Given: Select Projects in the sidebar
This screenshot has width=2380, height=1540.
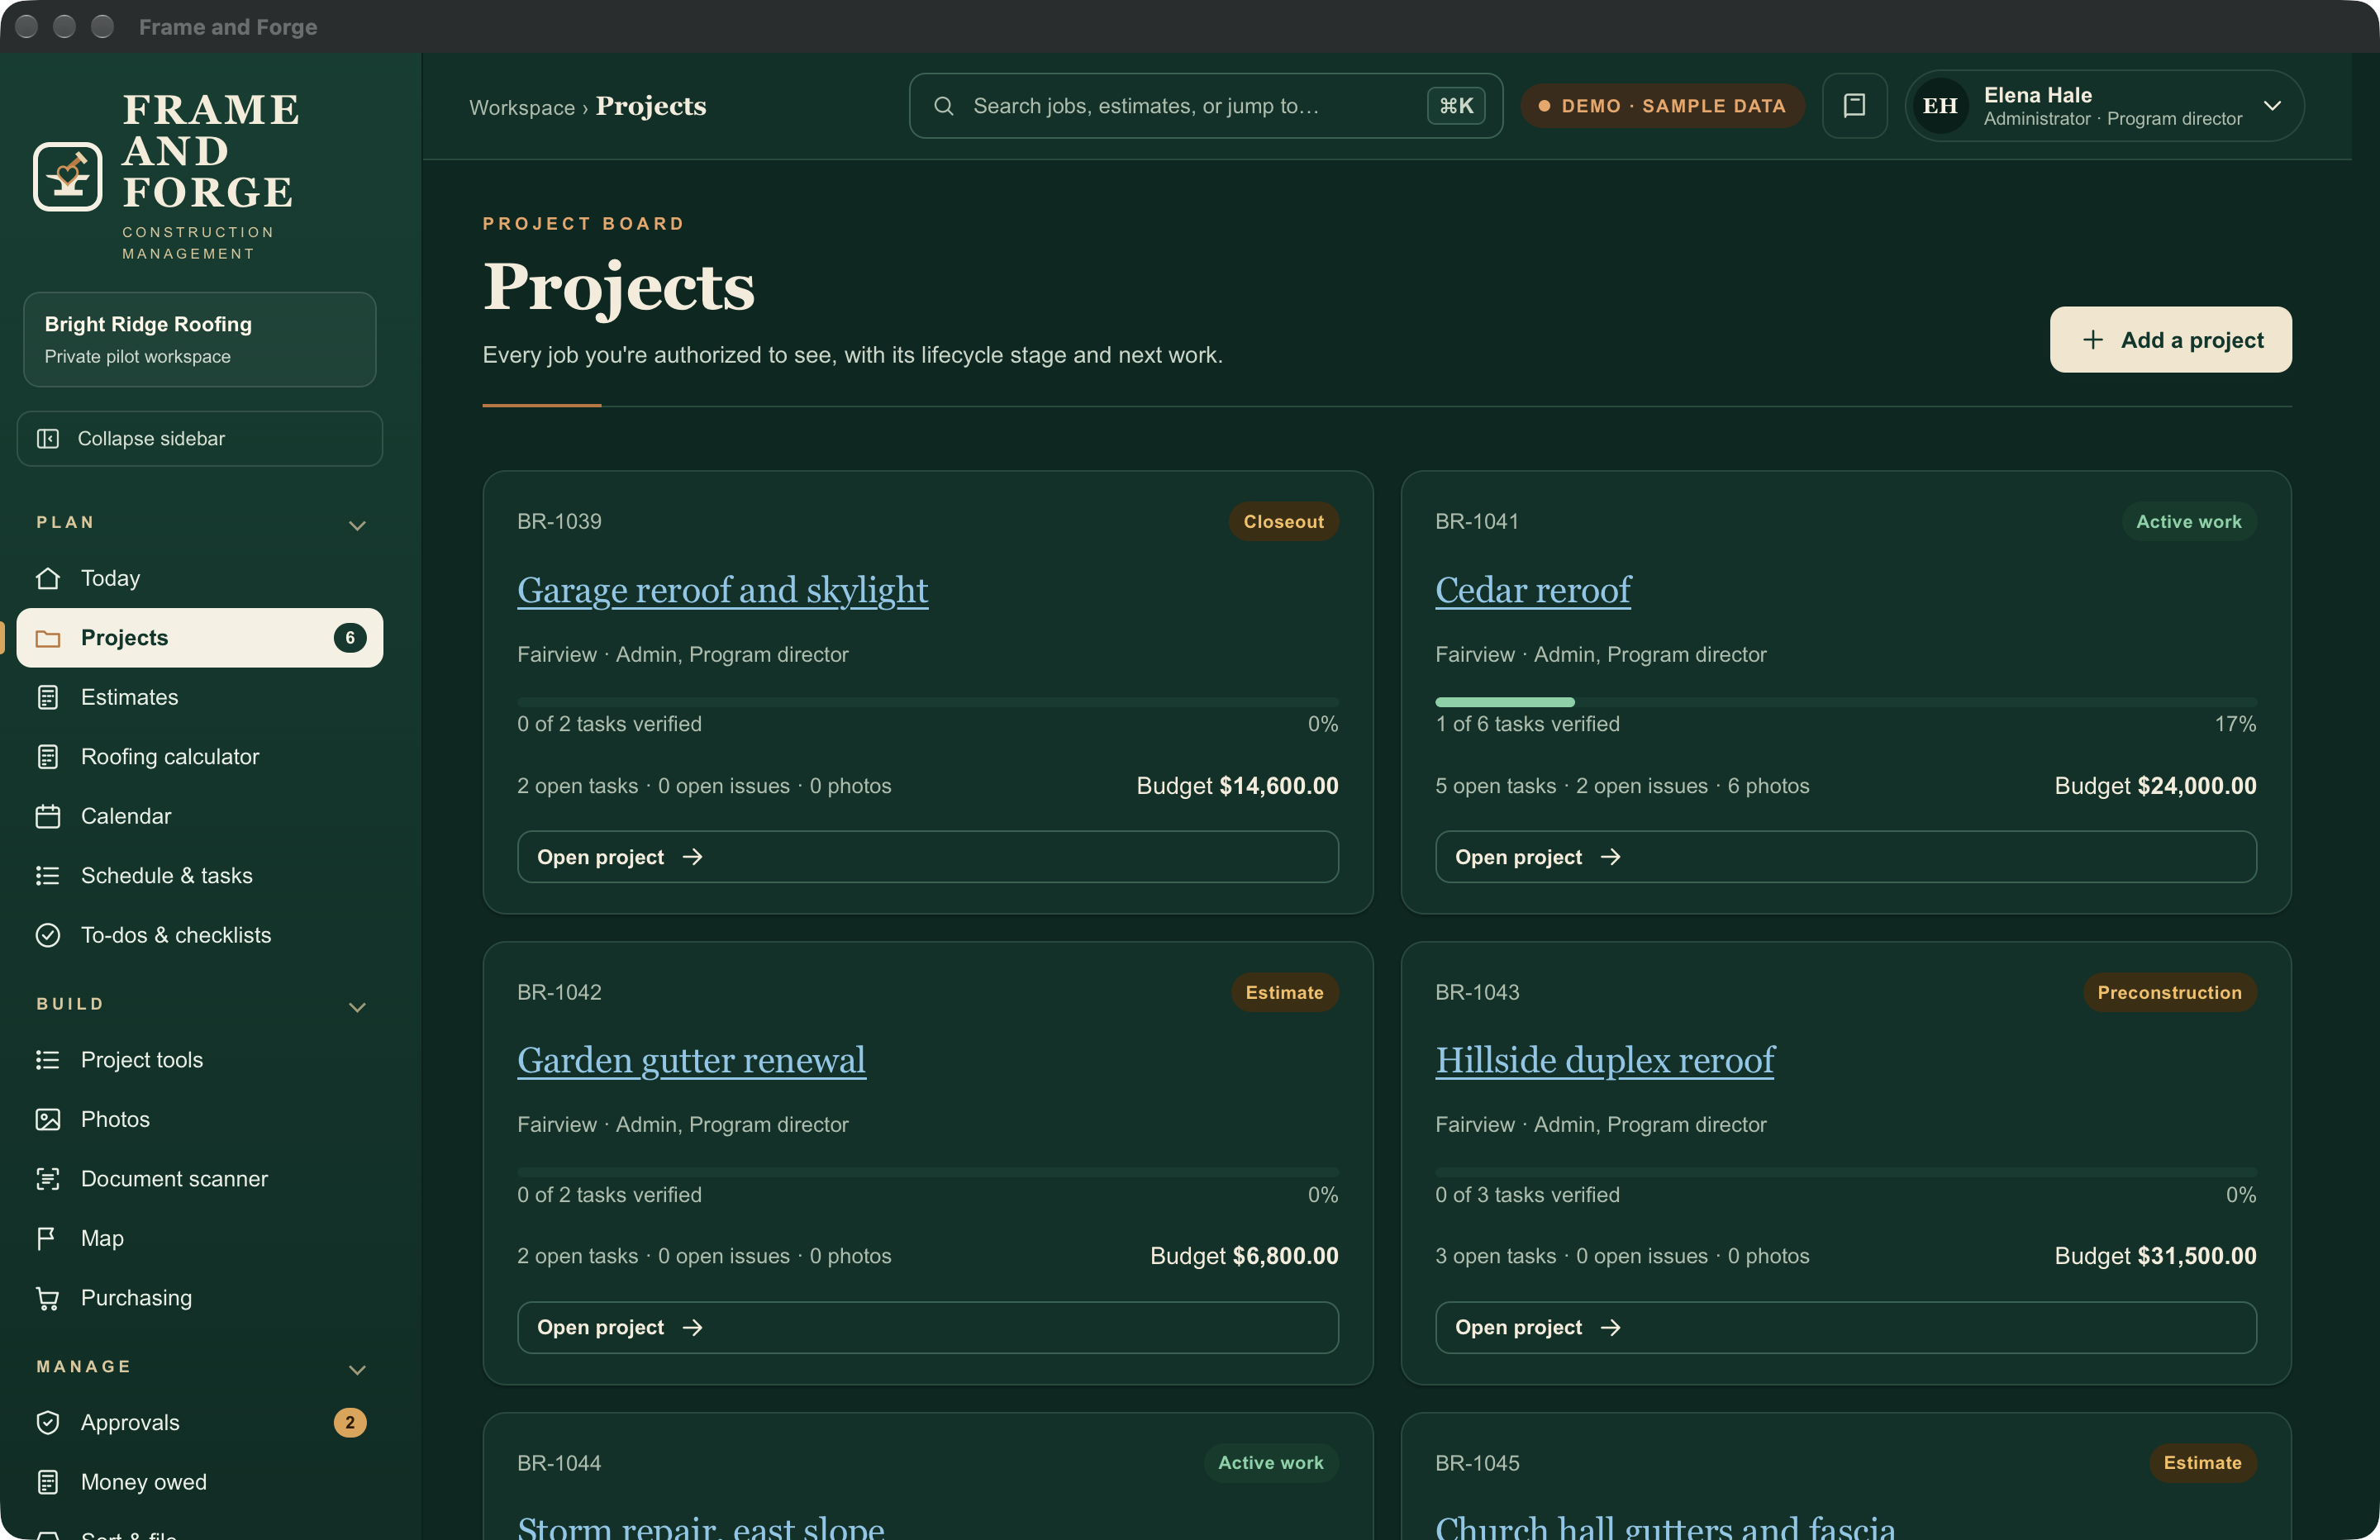Looking at the screenshot, I should 200,638.
